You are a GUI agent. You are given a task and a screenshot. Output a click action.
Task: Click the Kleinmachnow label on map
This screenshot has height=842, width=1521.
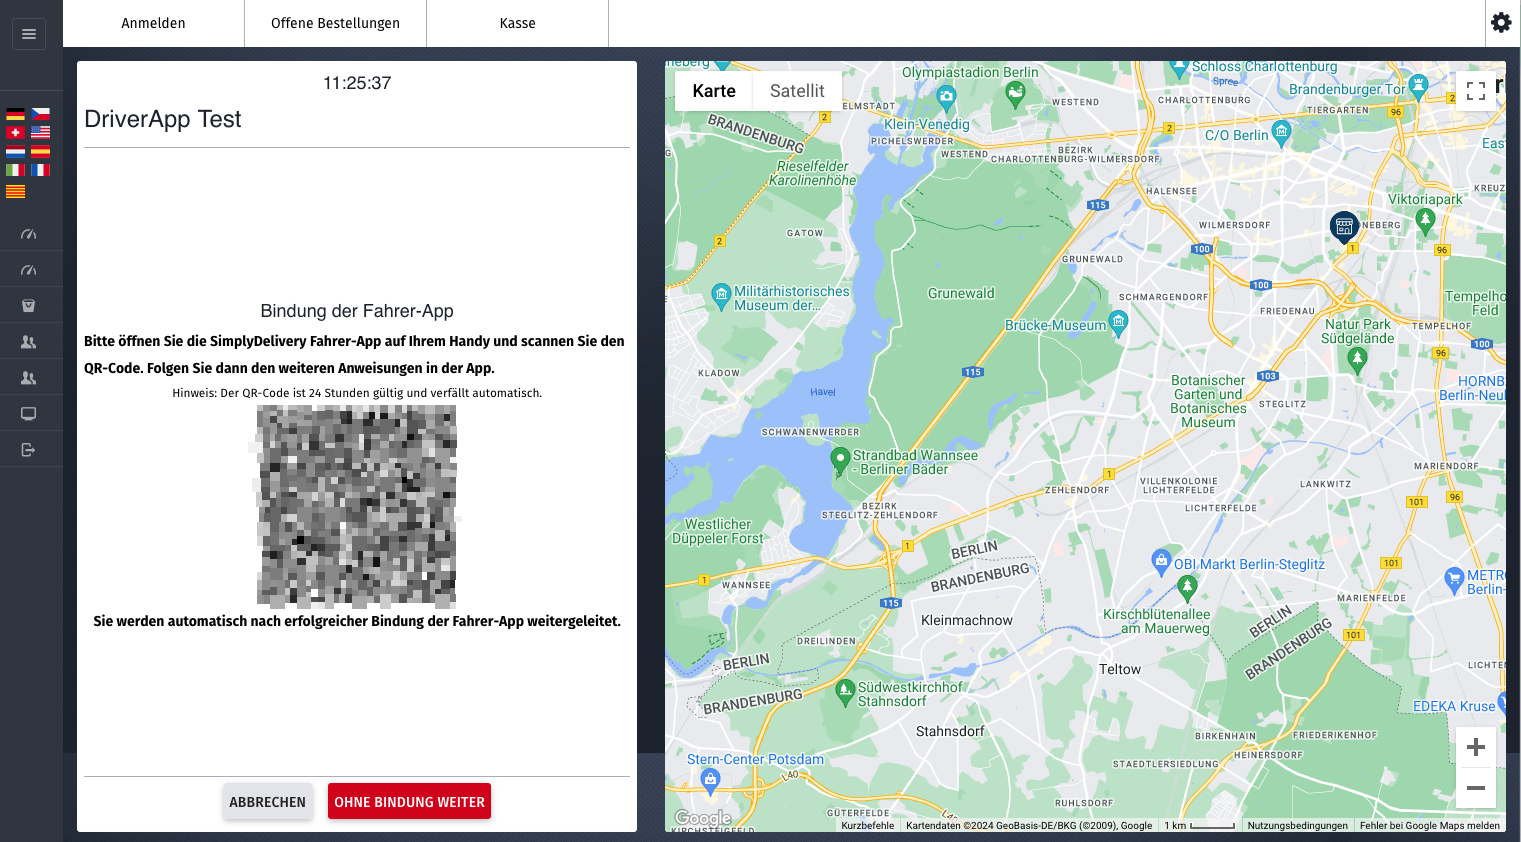[x=967, y=620]
